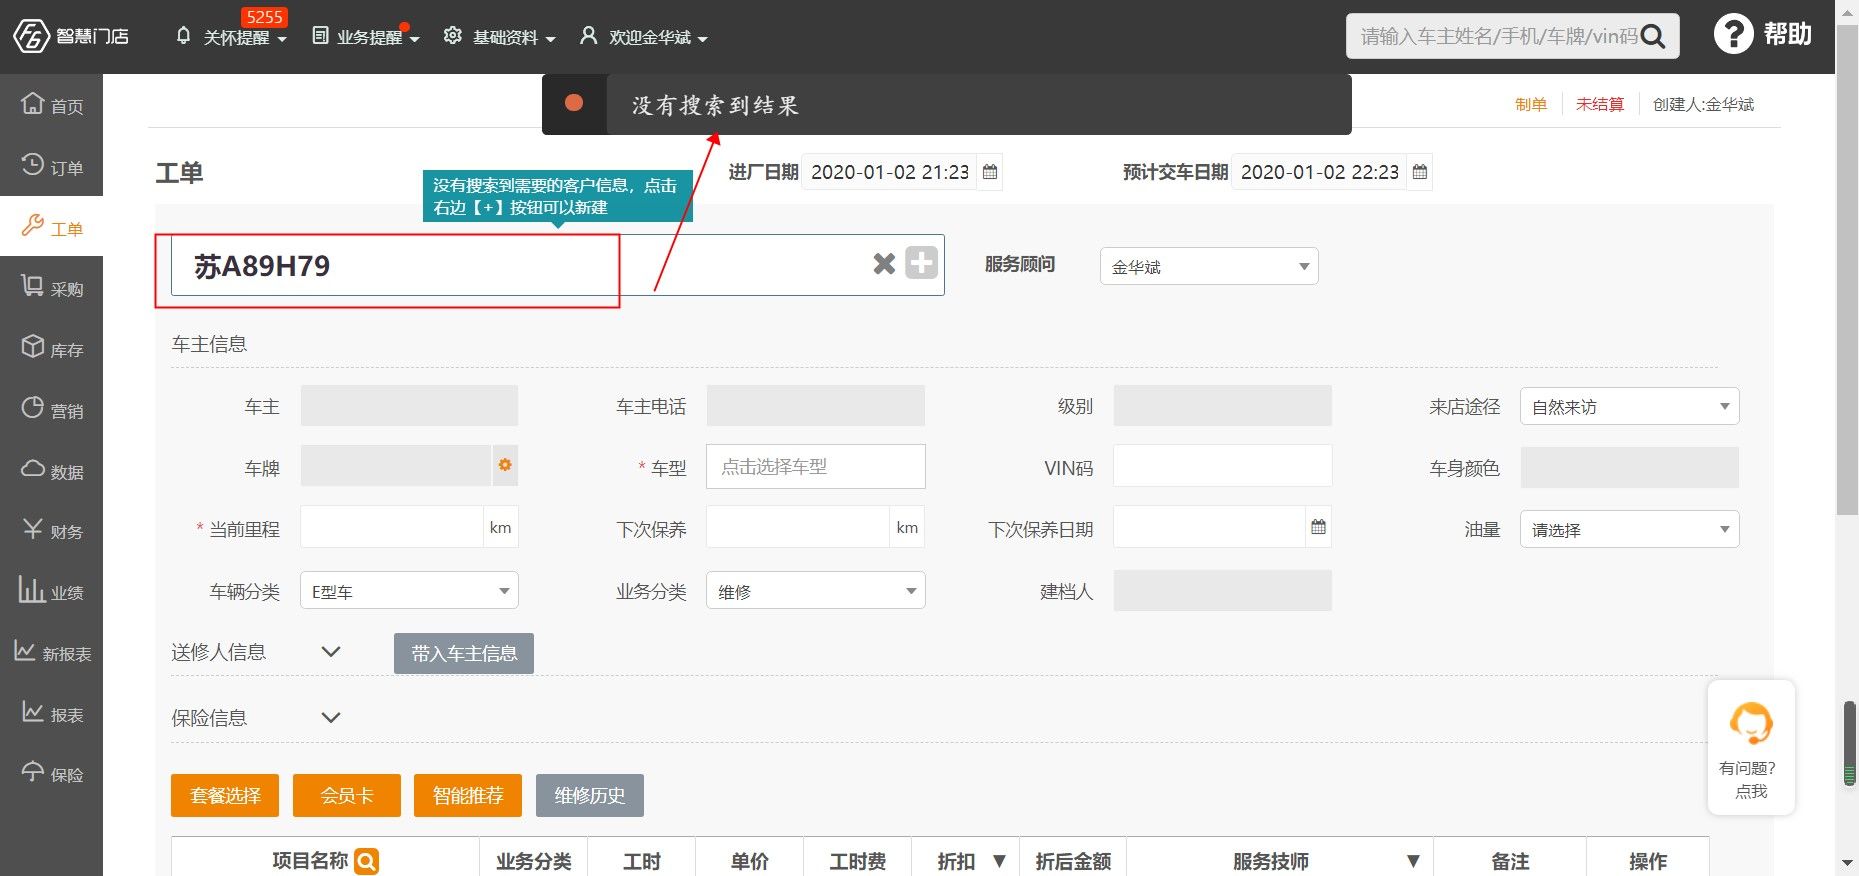1859x876 pixels.
Task: Expand the 保险信息 section
Action: coord(331,718)
